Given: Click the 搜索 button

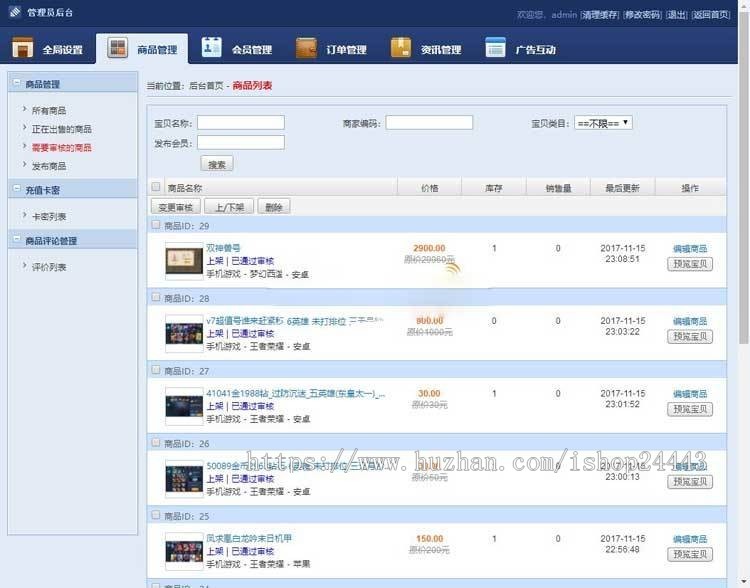Looking at the screenshot, I should tap(217, 164).
